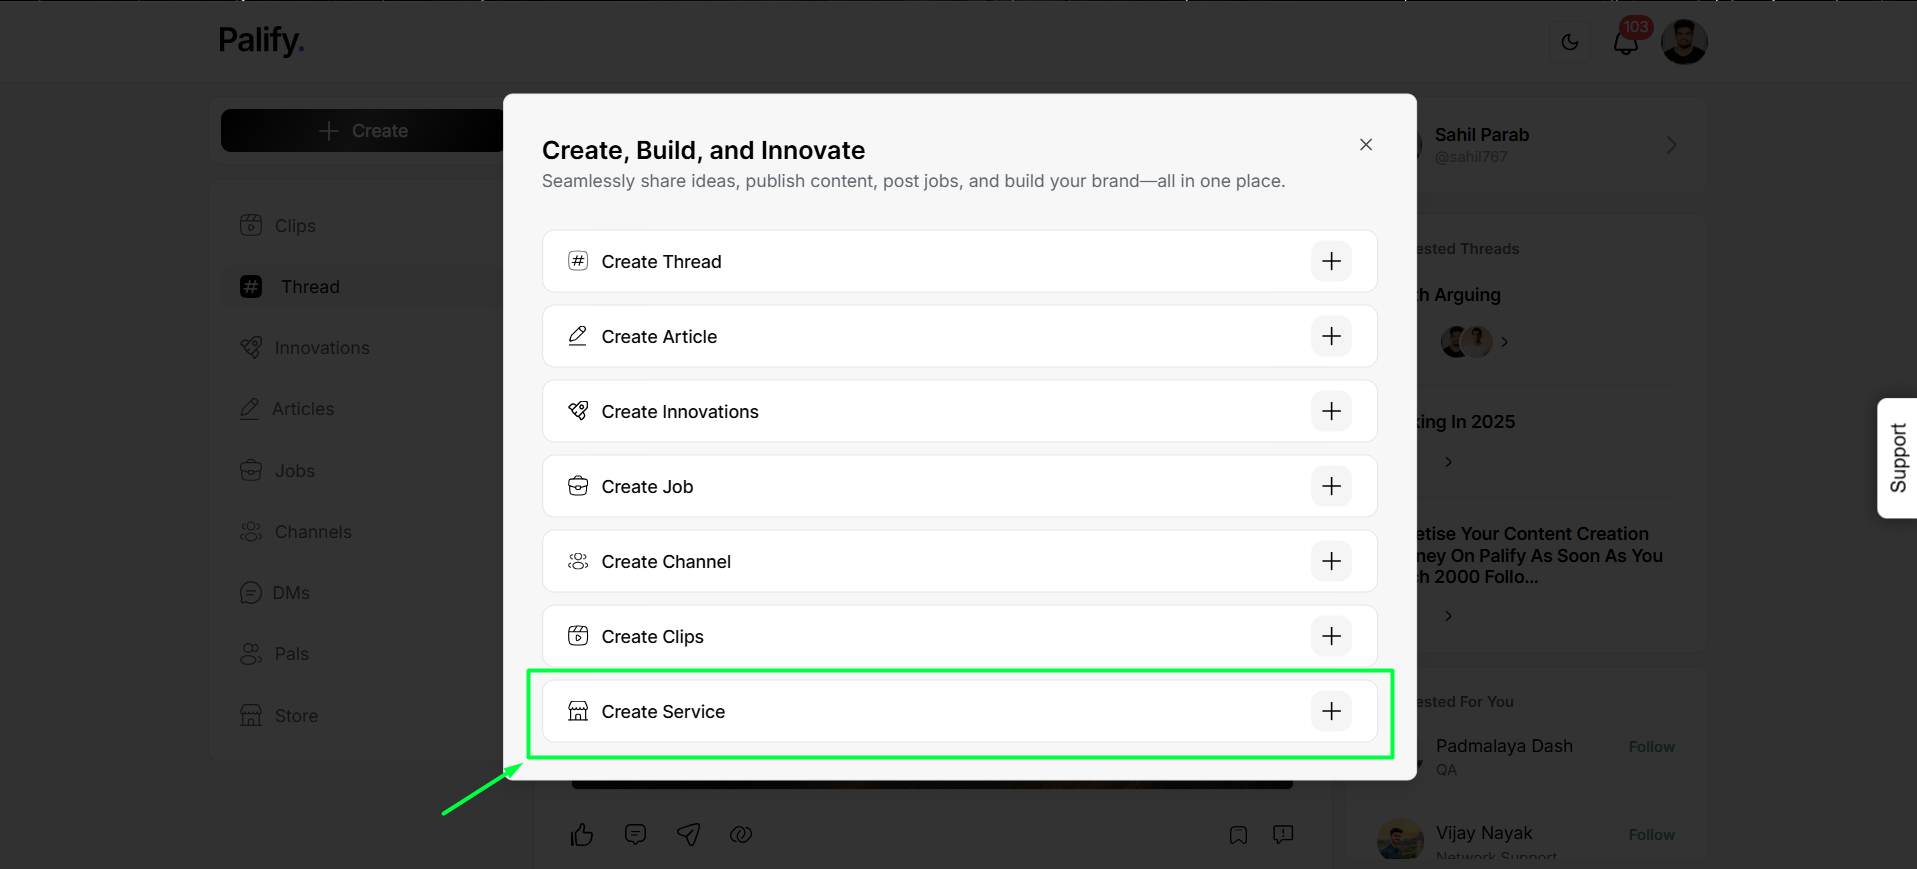This screenshot has height=869, width=1917.
Task: Click the Channels sidebar icon
Action: click(x=251, y=532)
